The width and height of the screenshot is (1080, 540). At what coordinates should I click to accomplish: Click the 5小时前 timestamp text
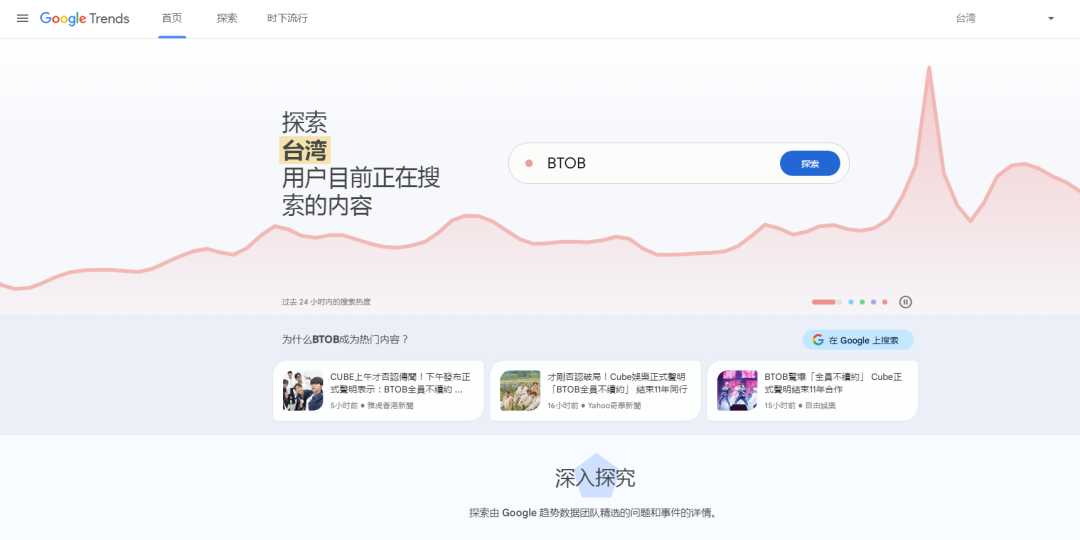[344, 406]
